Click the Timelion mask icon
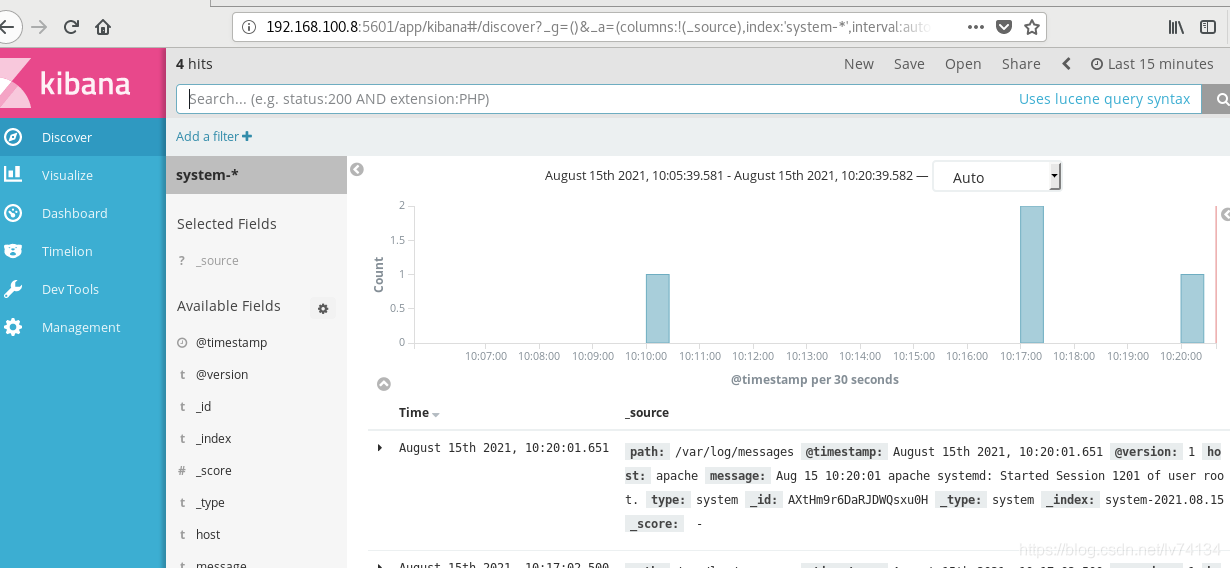The height and width of the screenshot is (568, 1230). click(x=13, y=251)
